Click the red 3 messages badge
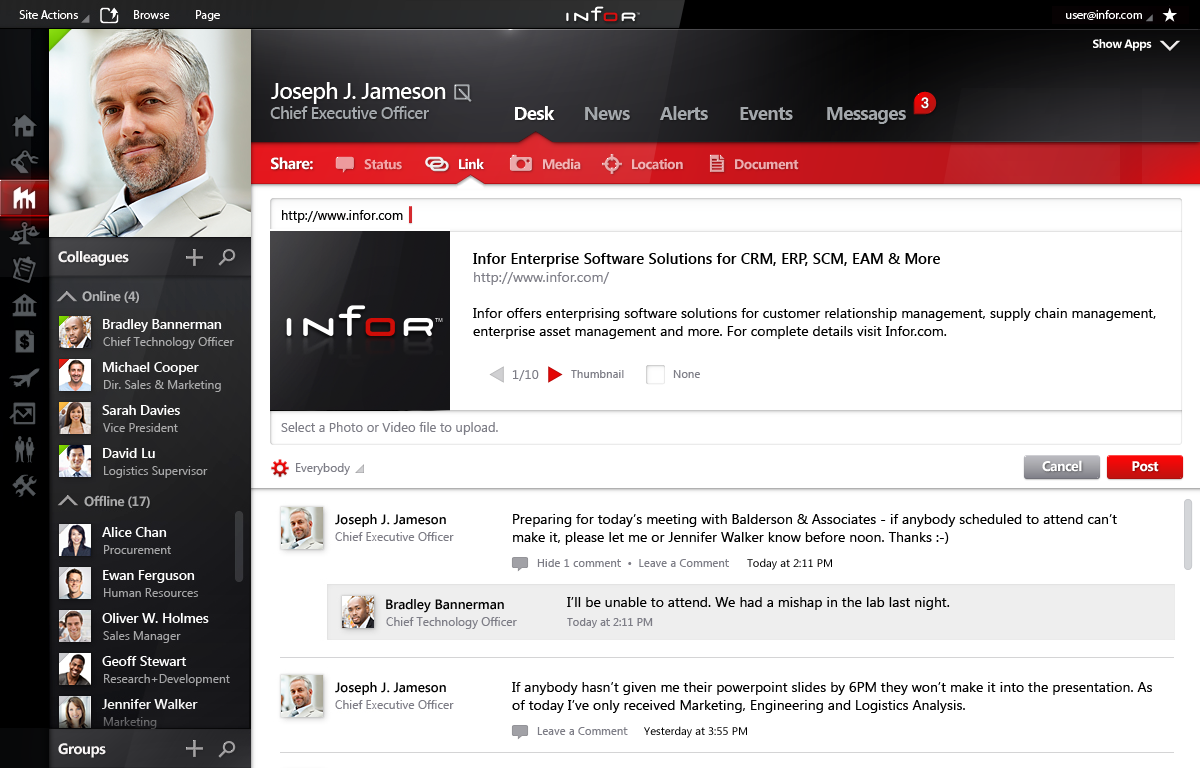This screenshot has height=768, width=1200. (x=924, y=103)
